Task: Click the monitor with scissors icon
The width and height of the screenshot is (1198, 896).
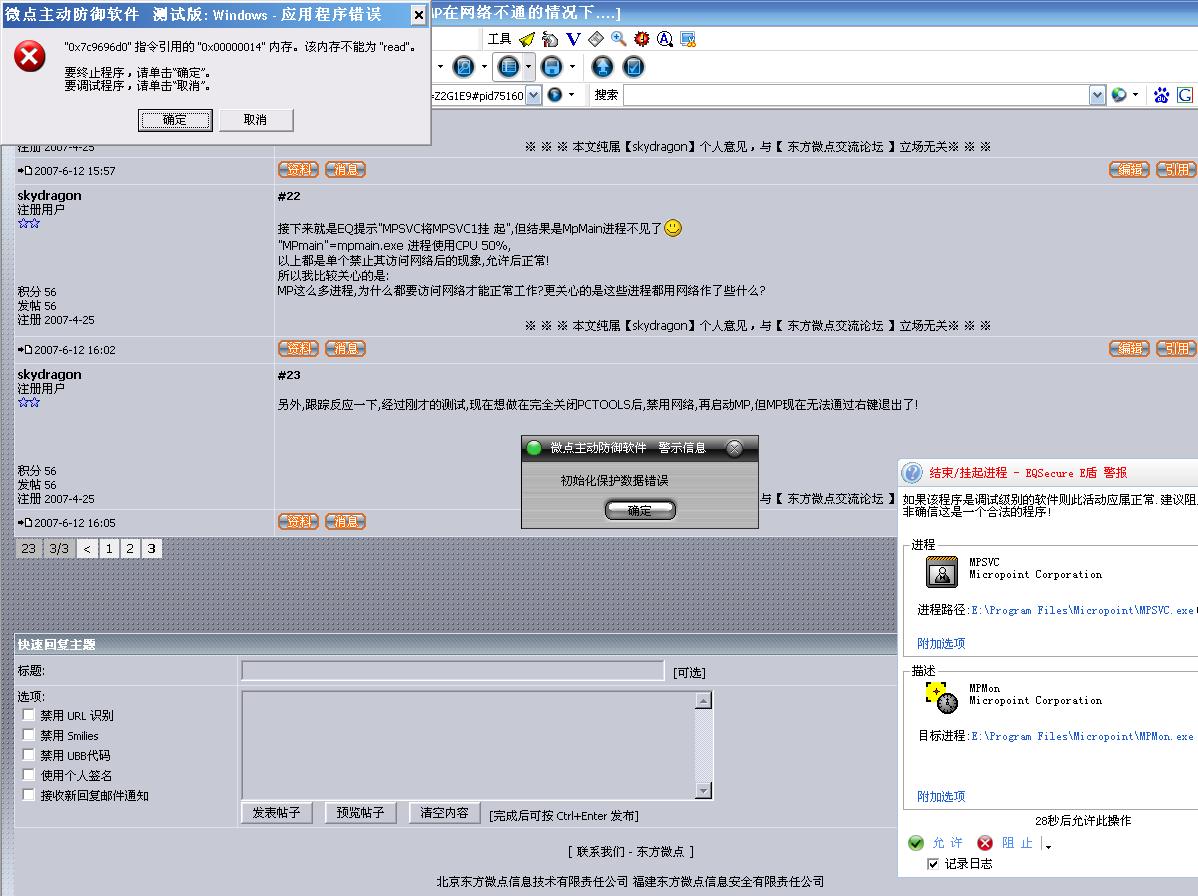Action: pyautogui.click(x=688, y=39)
